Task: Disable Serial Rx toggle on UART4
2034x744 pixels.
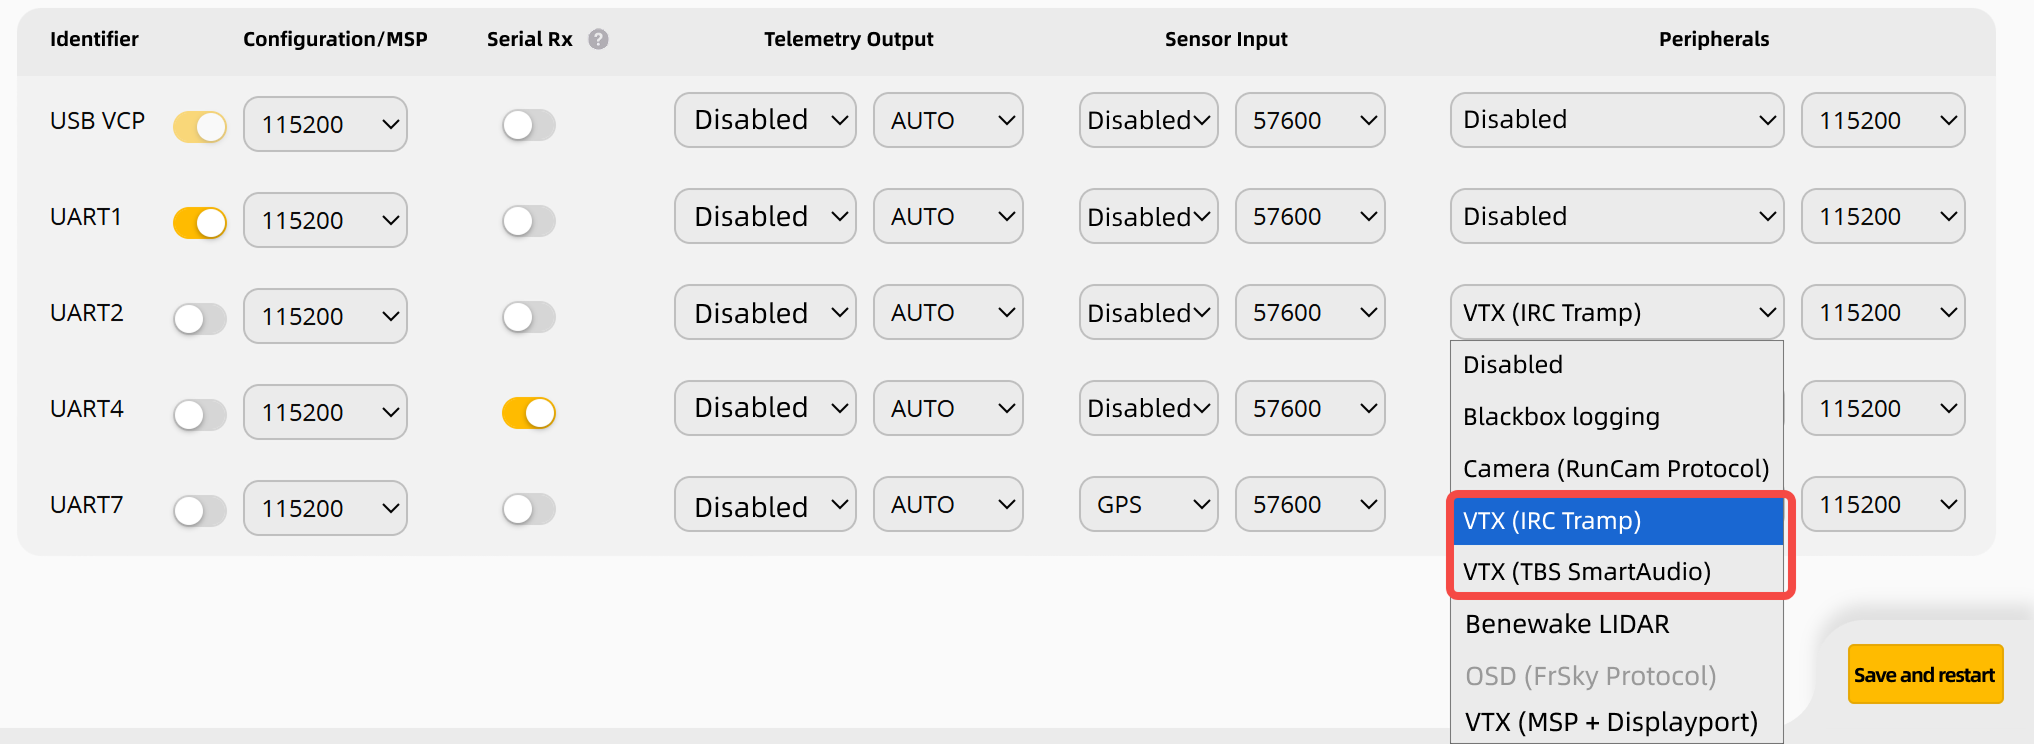Action: click(528, 412)
